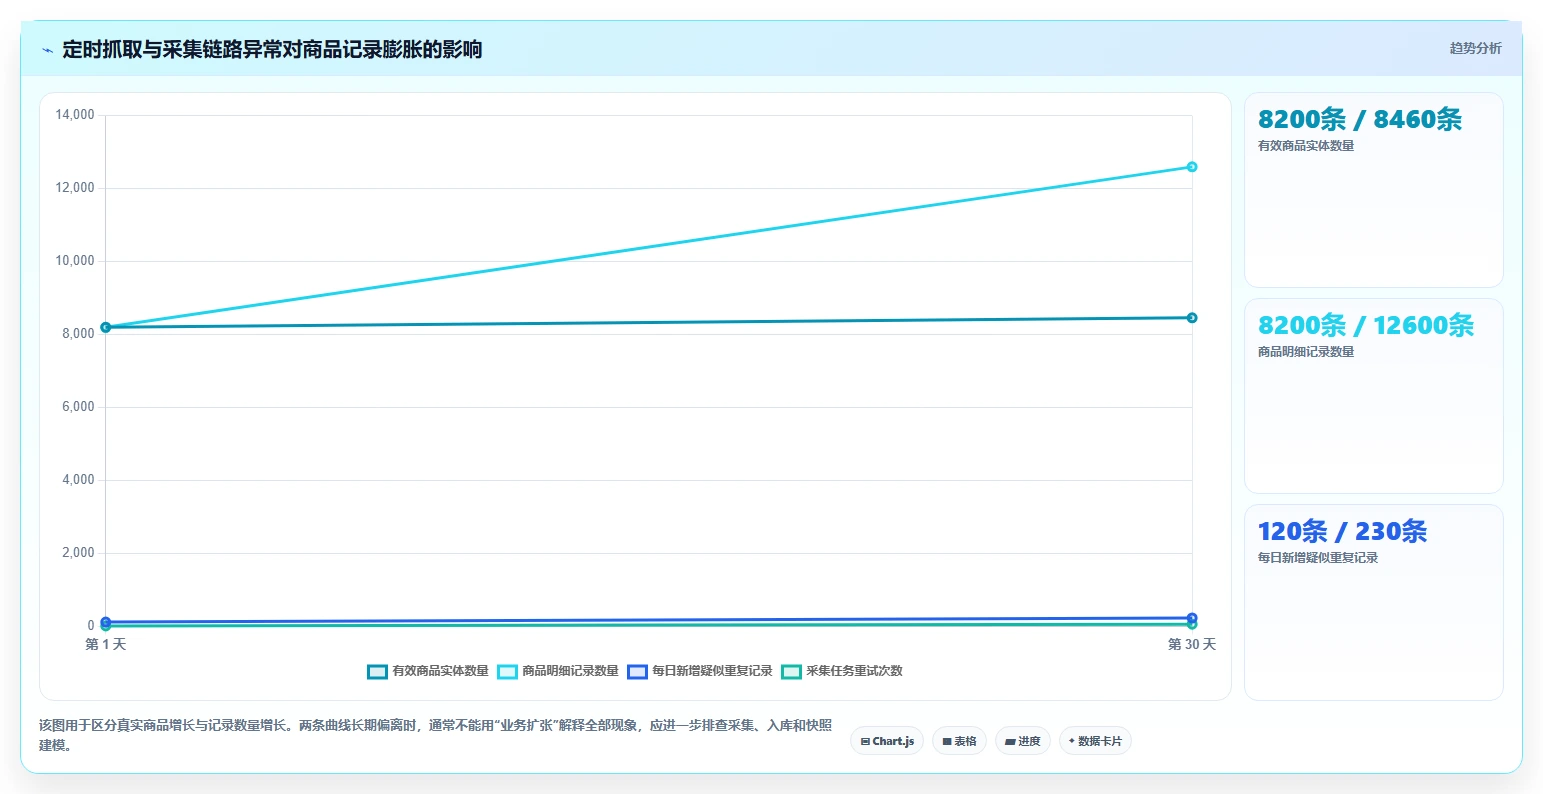Click the 数据卡片 tag chip
Image resolution: width=1543 pixels, height=794 pixels.
[1095, 741]
